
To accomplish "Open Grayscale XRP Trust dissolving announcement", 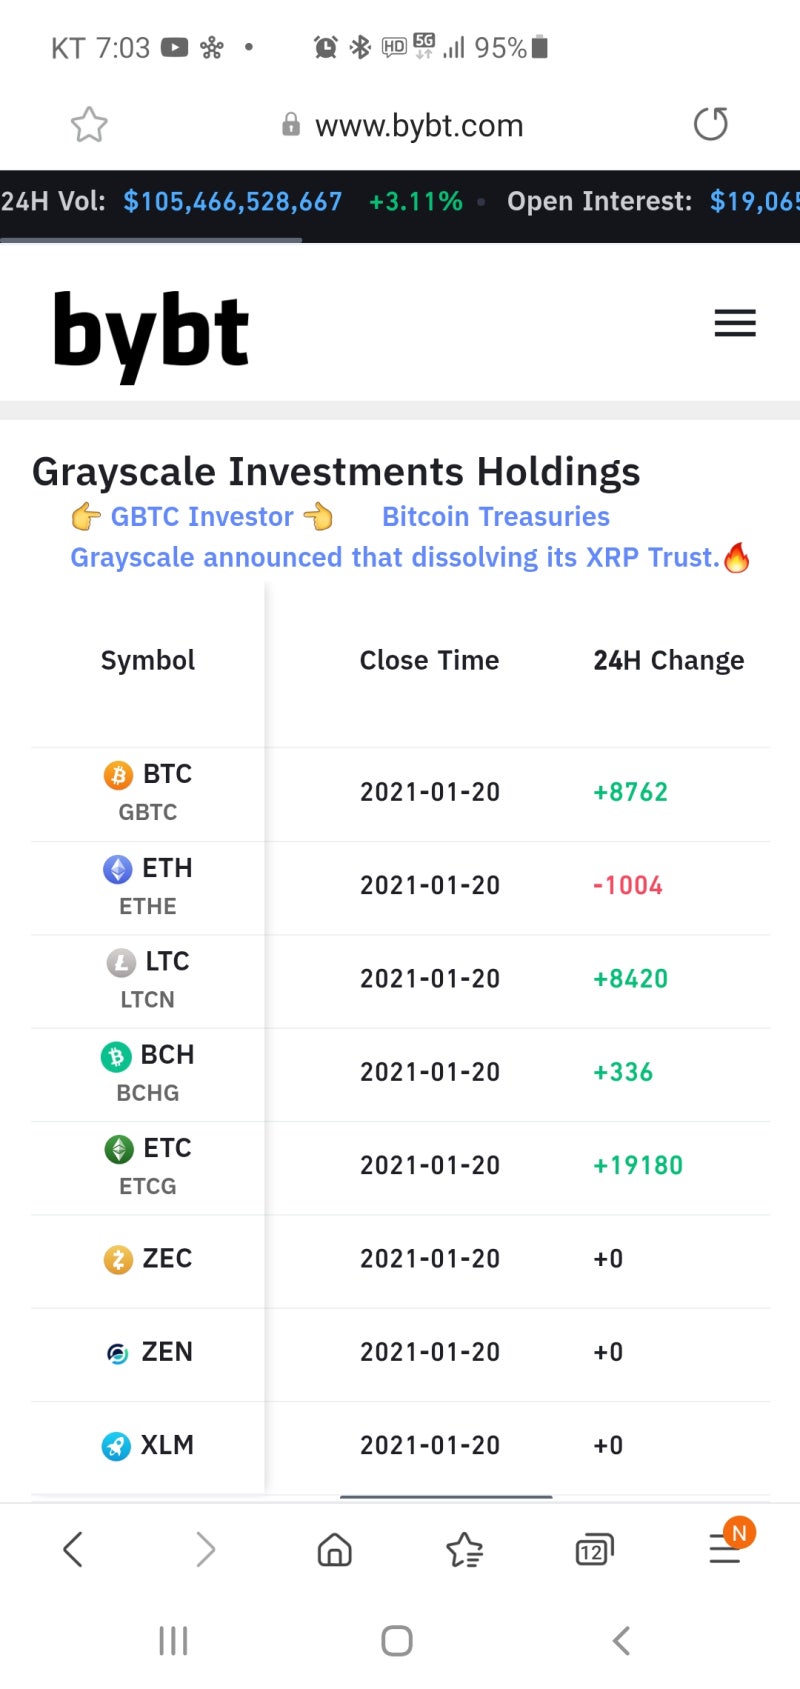I will [x=395, y=558].
